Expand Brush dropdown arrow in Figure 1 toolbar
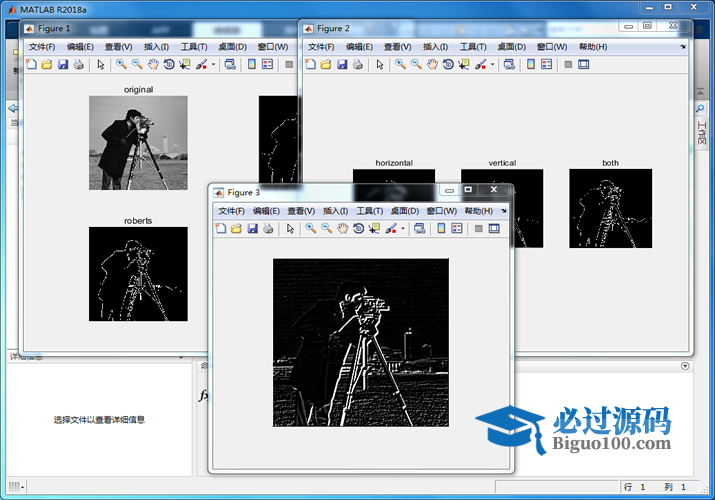 (213, 64)
